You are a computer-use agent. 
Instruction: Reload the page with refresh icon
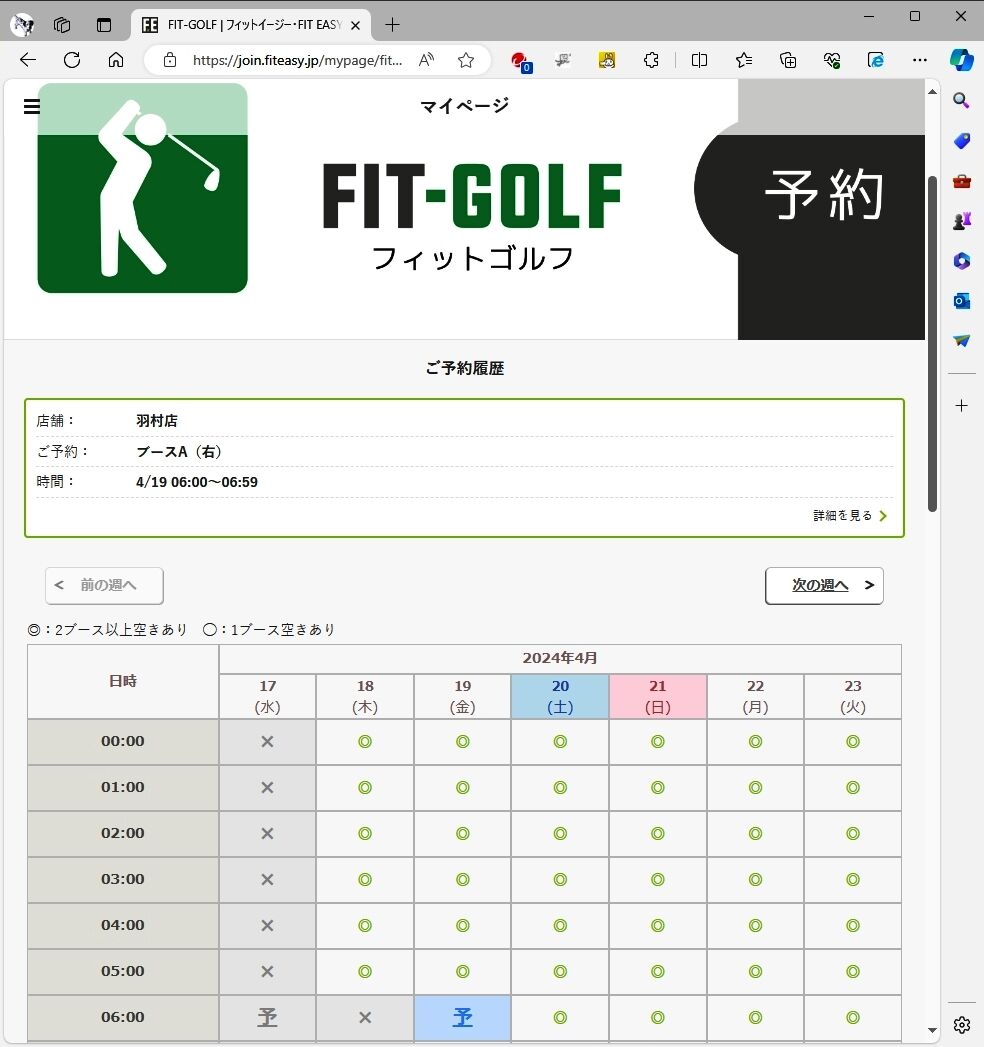tap(72, 60)
